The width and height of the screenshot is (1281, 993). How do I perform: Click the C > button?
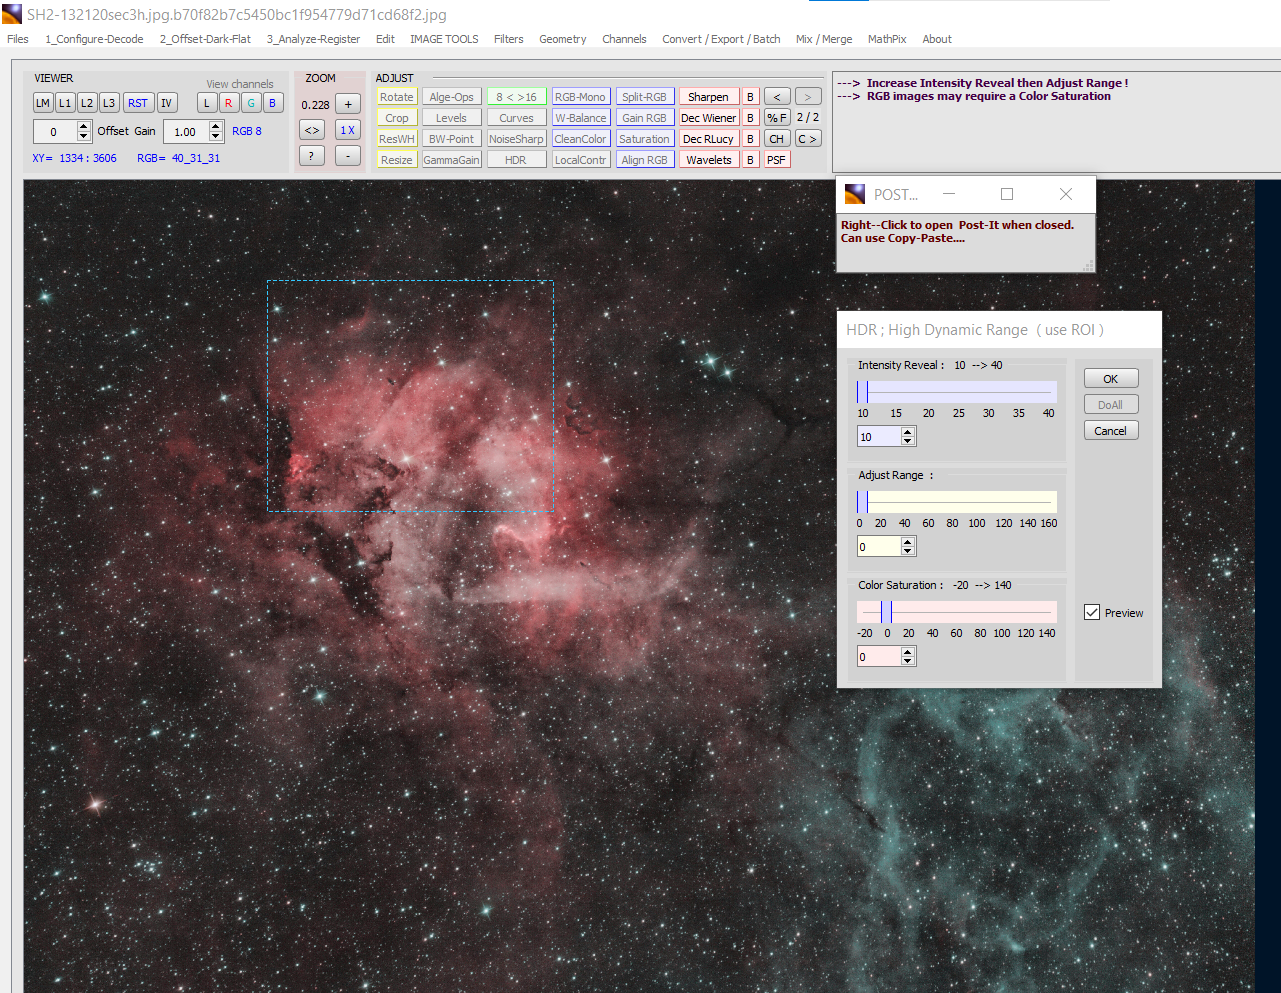808,139
